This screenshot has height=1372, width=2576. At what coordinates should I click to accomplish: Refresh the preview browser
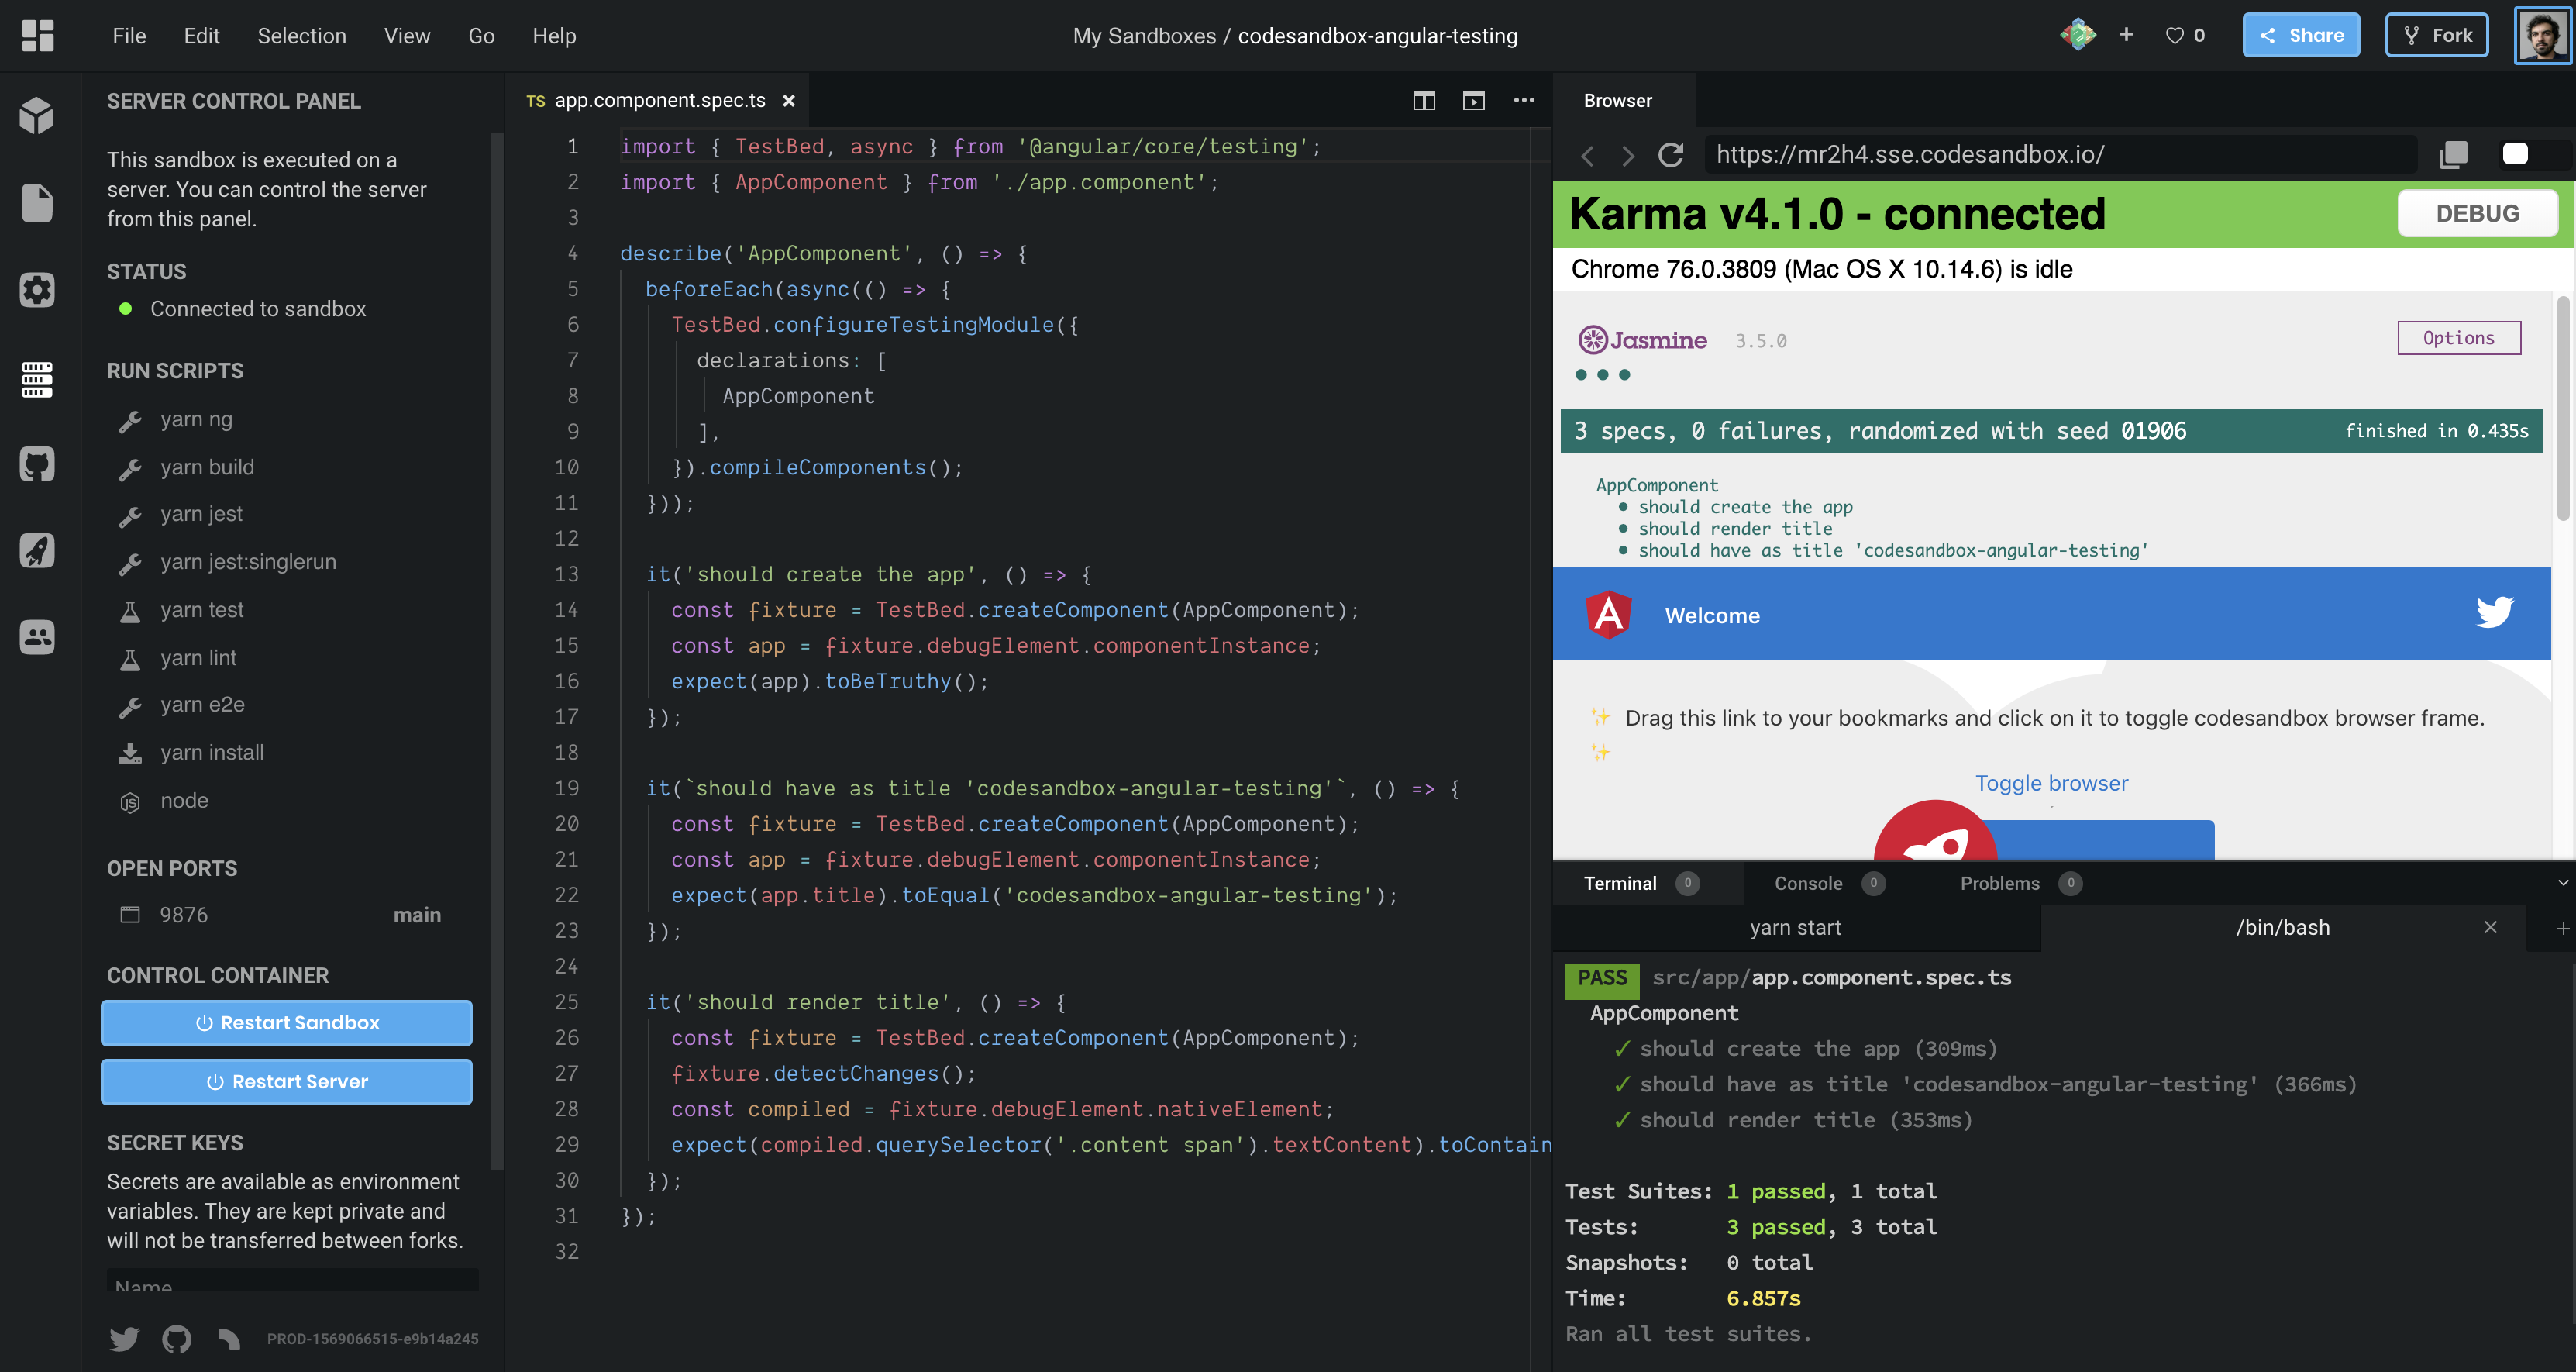point(1671,155)
